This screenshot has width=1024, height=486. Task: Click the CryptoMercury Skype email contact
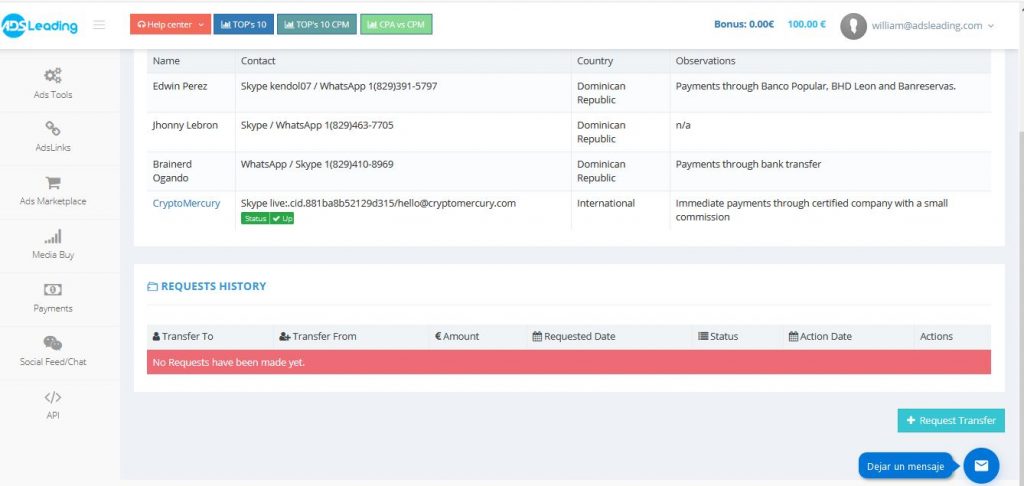click(378, 203)
